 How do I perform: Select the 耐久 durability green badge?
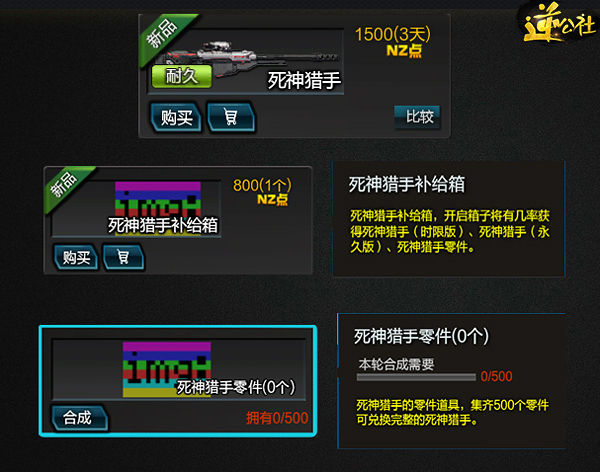click(x=181, y=76)
